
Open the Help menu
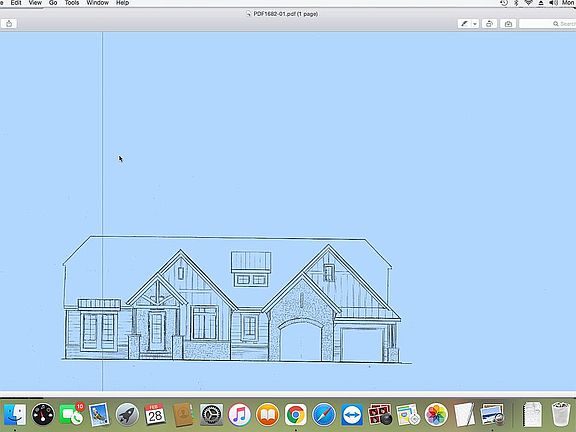[122, 3]
